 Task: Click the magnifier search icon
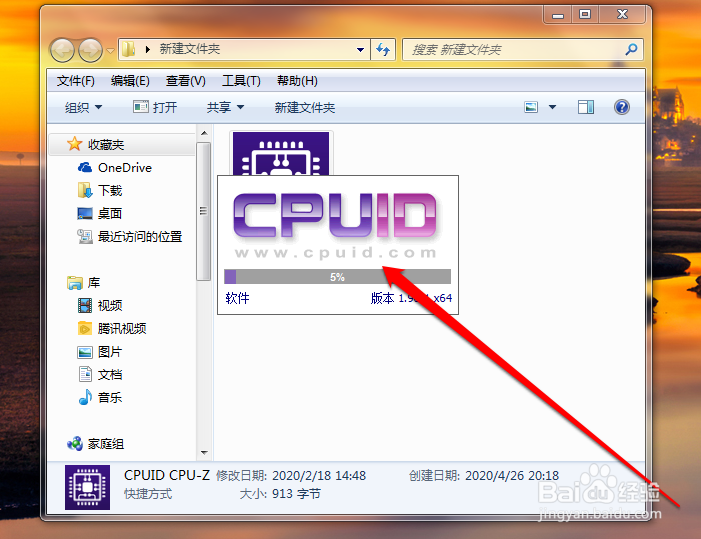click(631, 49)
